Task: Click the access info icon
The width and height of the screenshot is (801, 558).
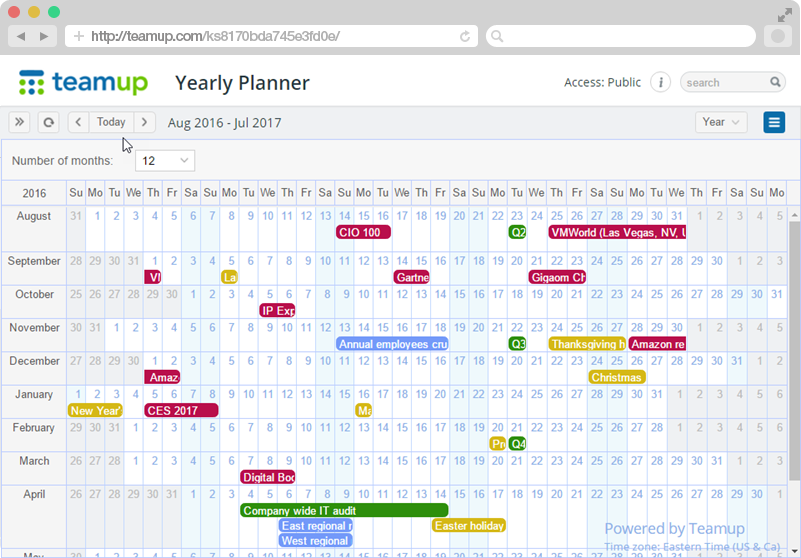Action: [x=660, y=82]
